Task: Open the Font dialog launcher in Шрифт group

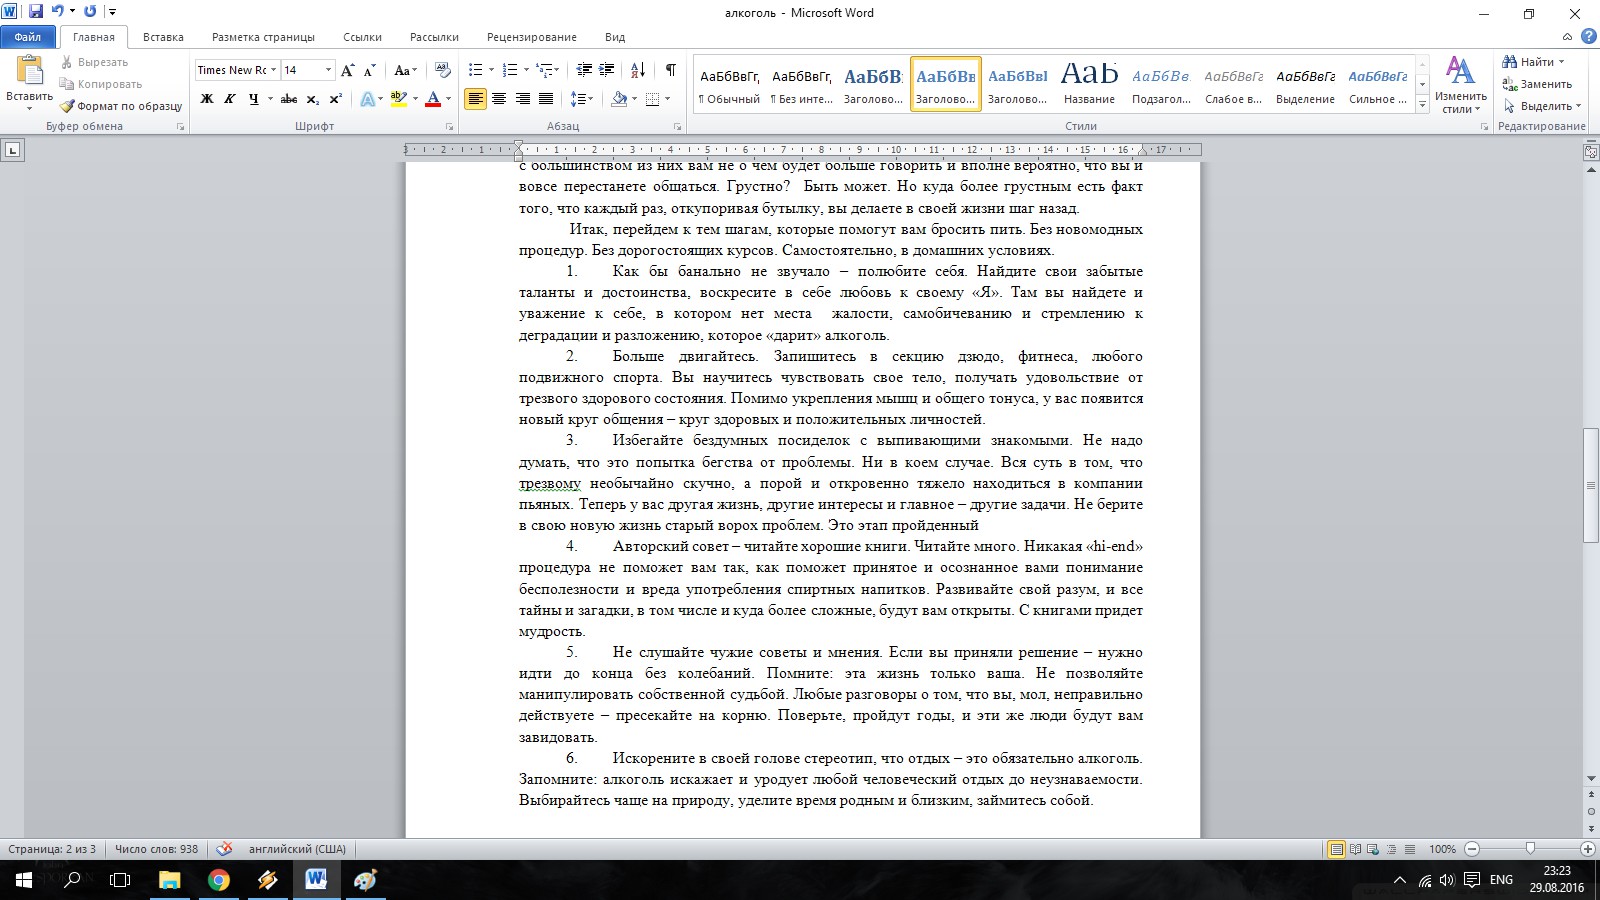Action: pyautogui.click(x=449, y=127)
